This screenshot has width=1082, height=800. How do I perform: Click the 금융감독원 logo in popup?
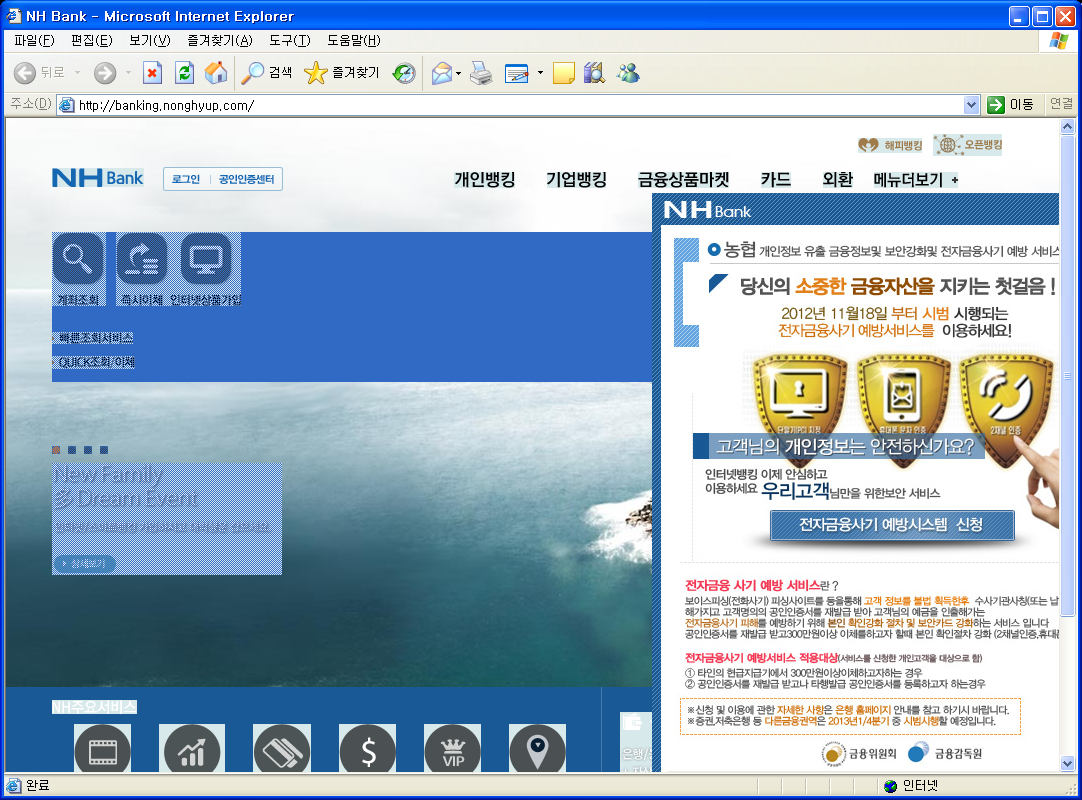click(945, 753)
